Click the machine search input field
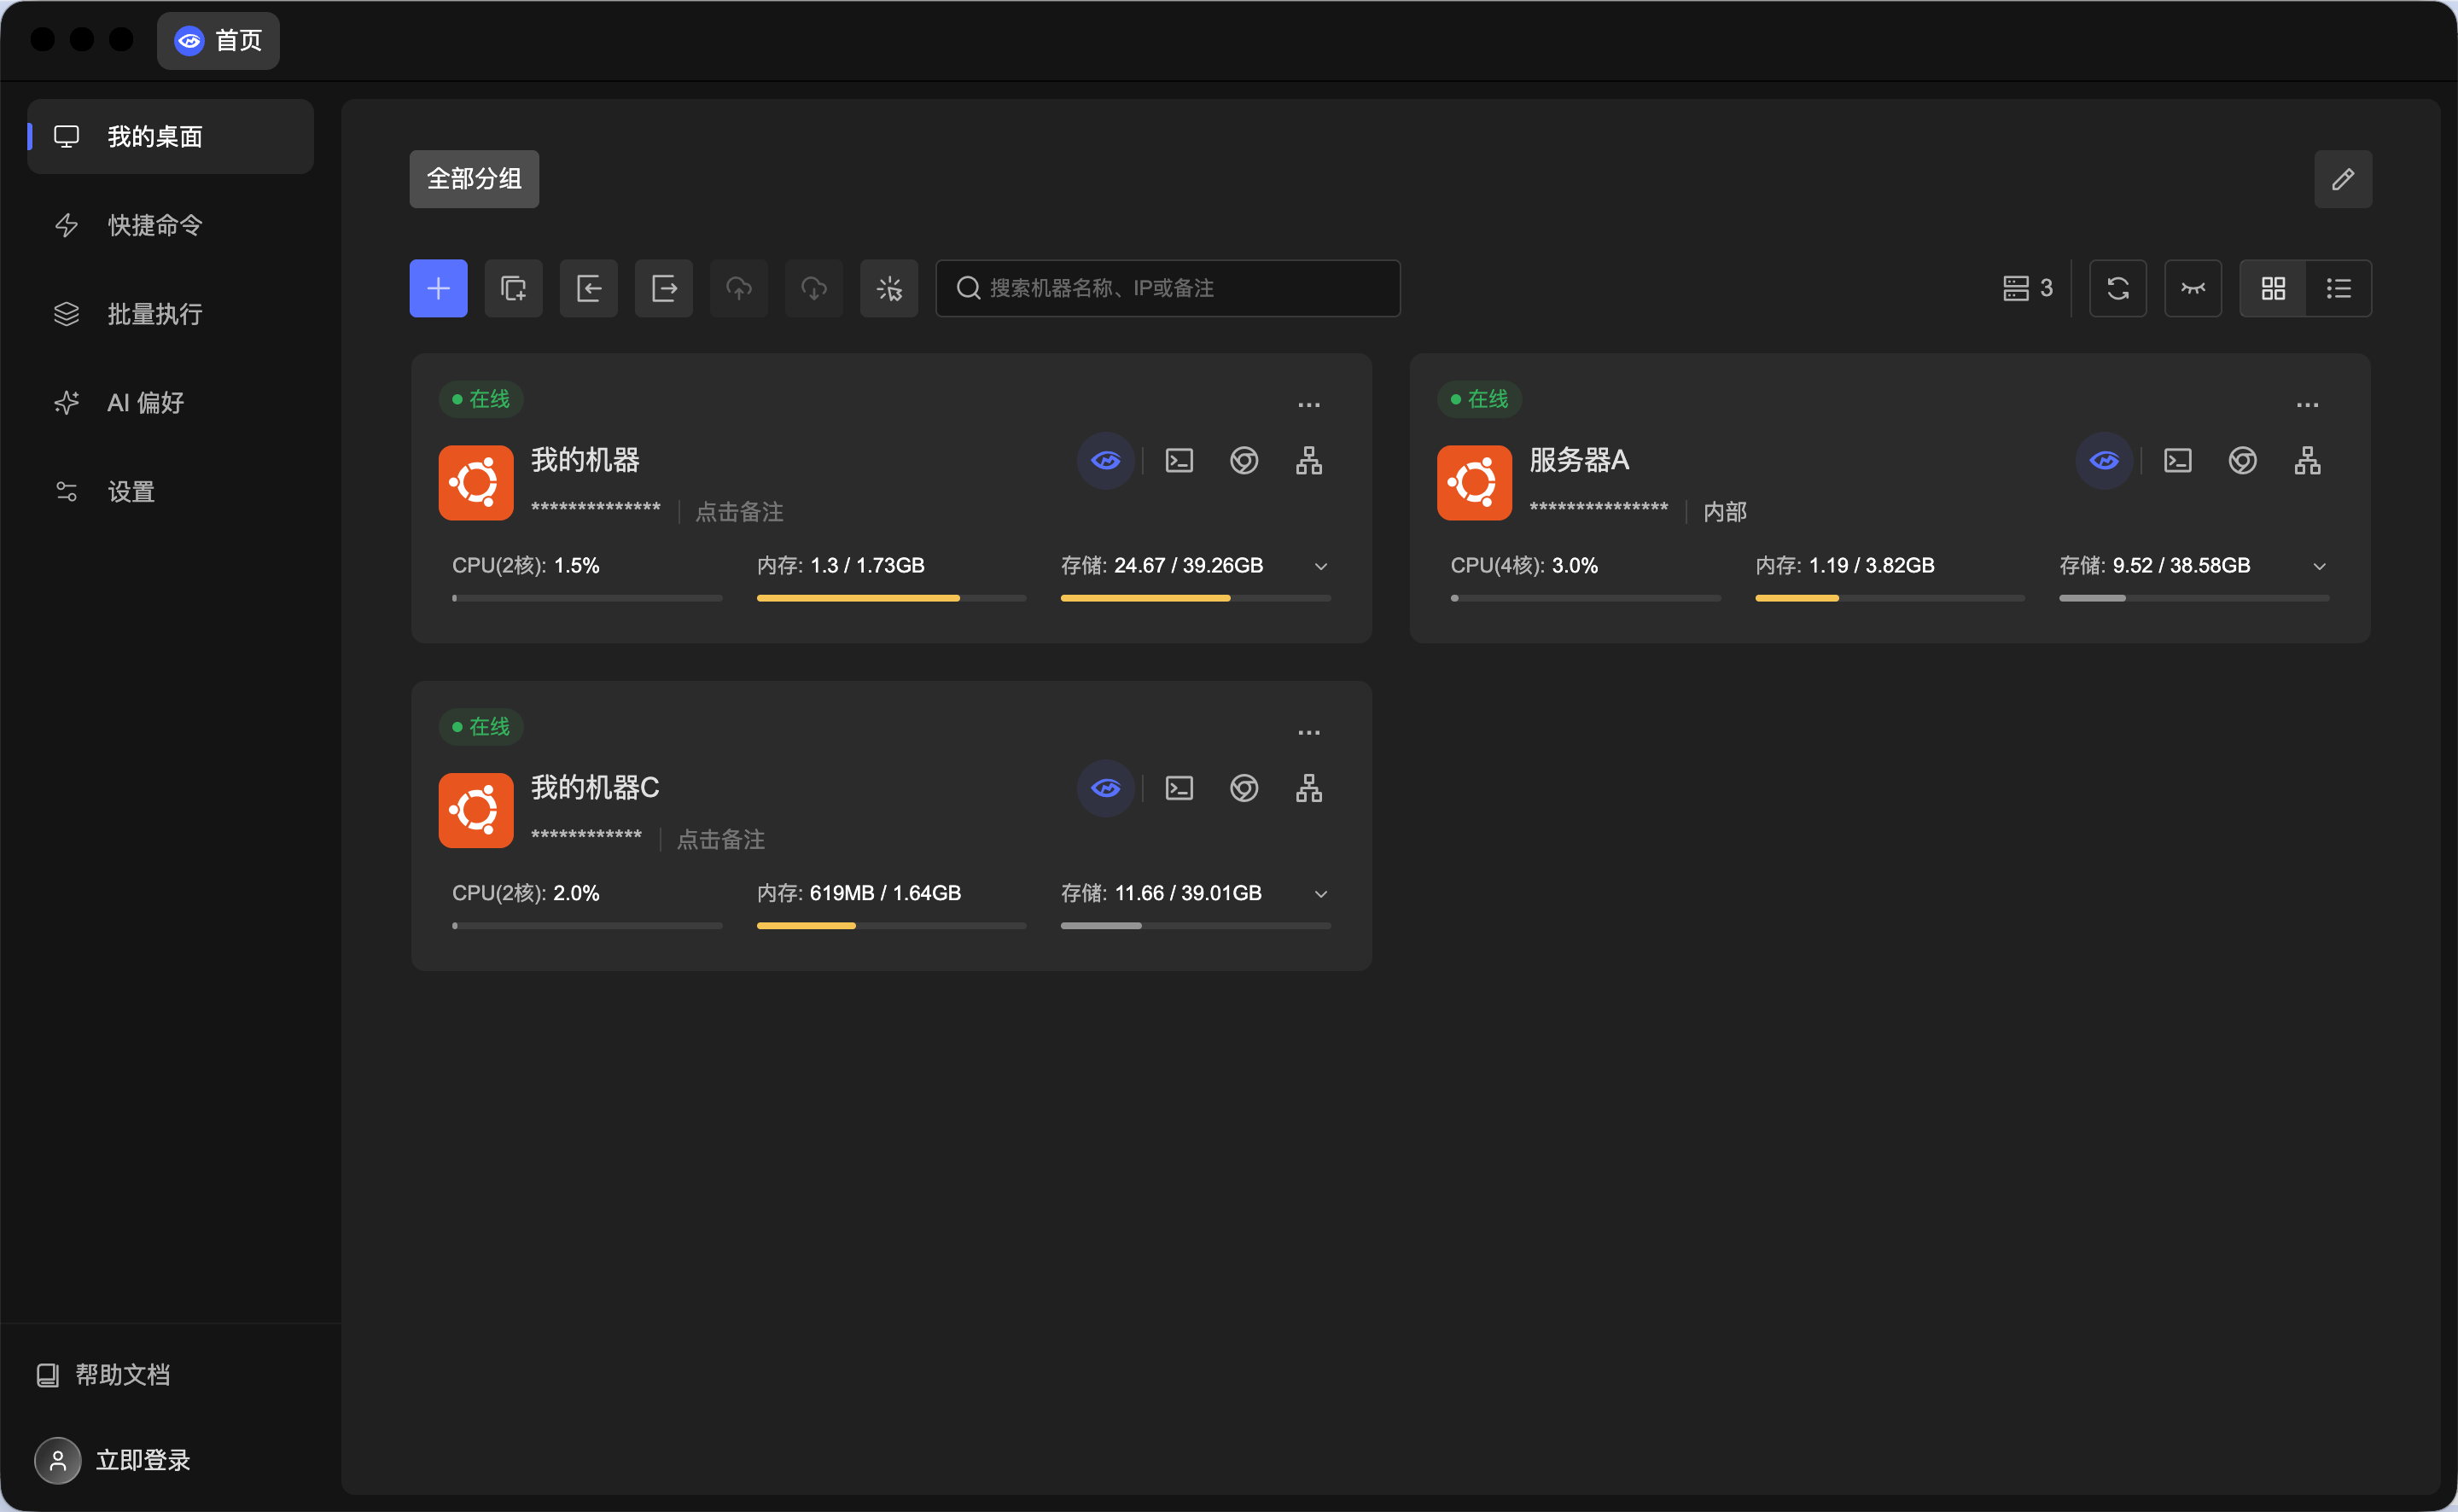This screenshot has width=2458, height=1512. tap(1168, 289)
